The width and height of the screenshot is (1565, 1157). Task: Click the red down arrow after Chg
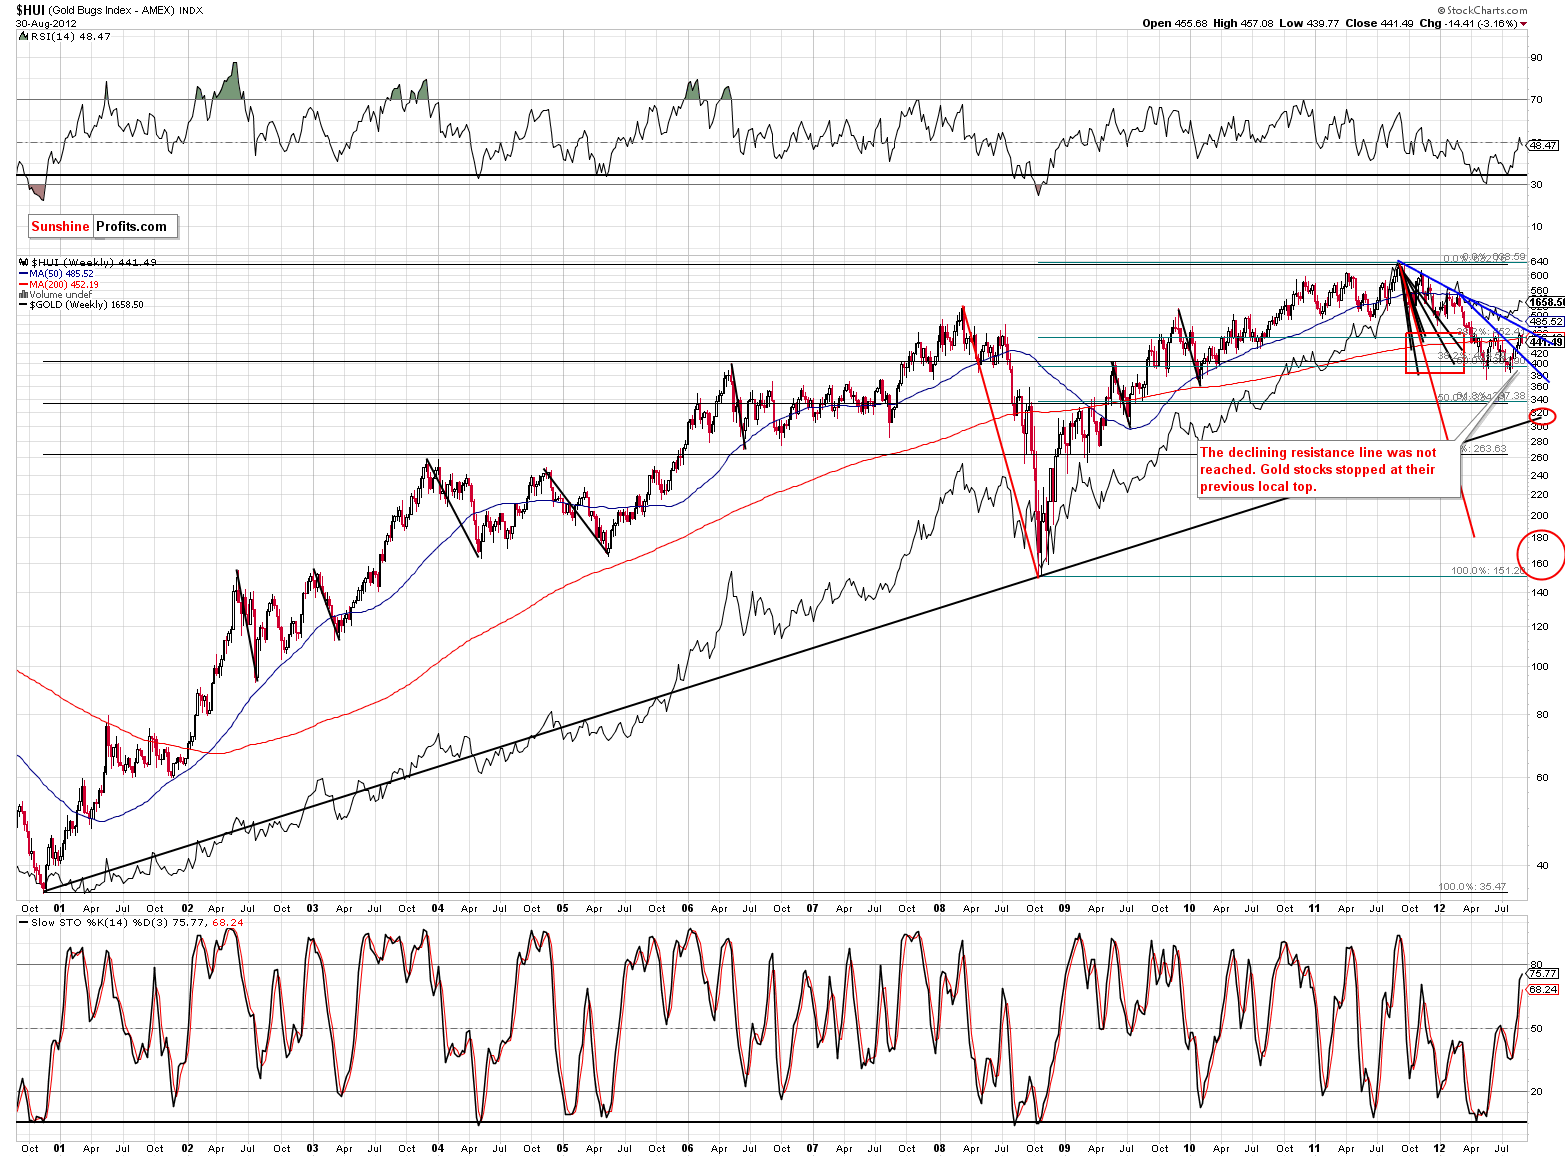(x=1524, y=24)
